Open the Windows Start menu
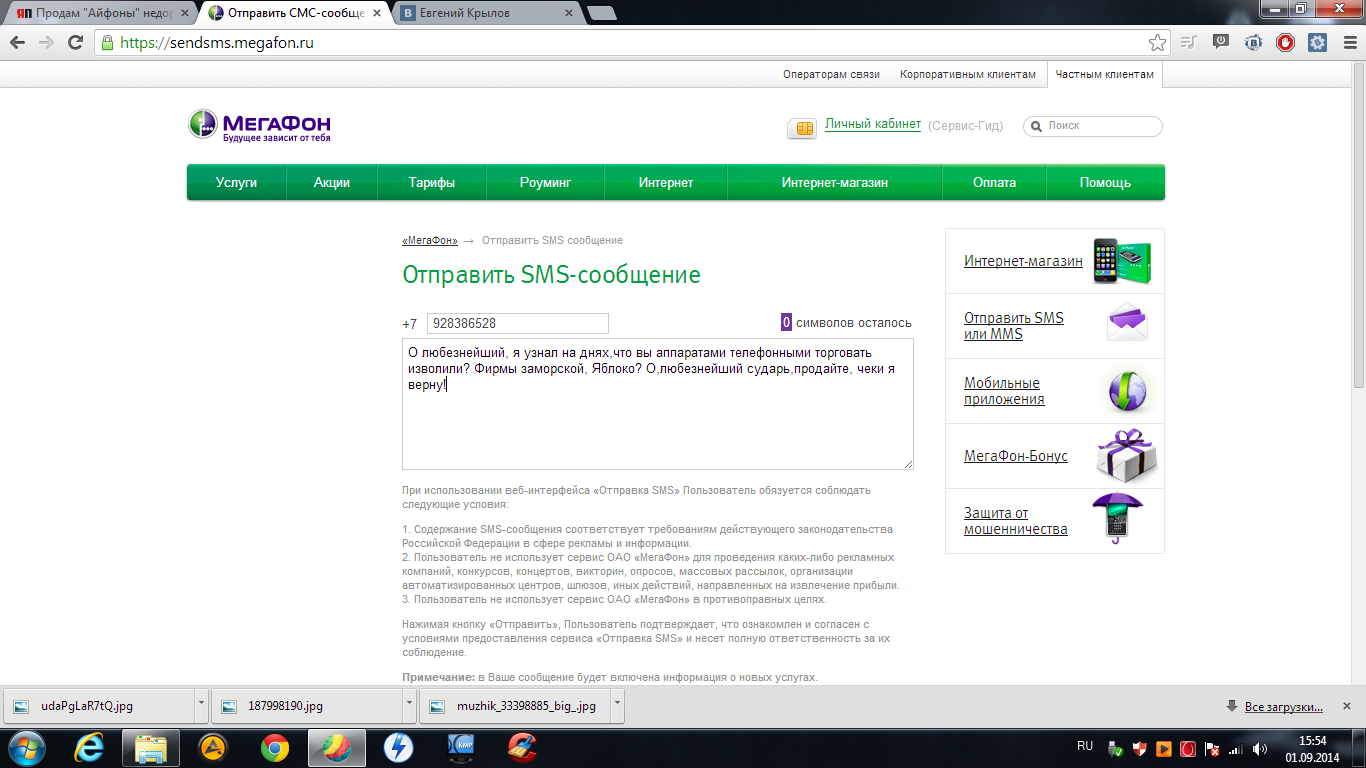The height and width of the screenshot is (768, 1366). pyautogui.click(x=27, y=747)
